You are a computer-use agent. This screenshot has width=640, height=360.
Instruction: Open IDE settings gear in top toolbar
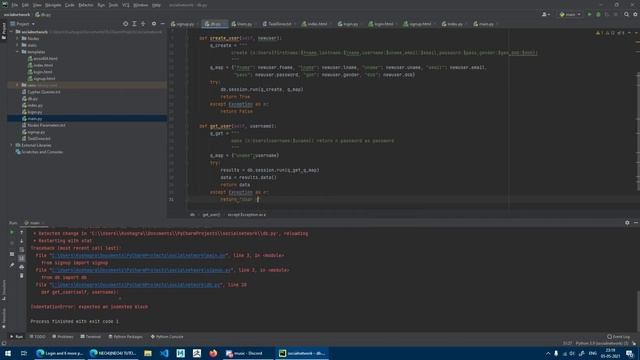[x=636, y=14]
